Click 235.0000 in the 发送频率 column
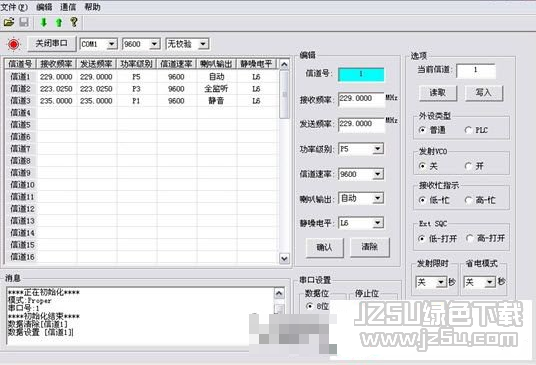536x365 pixels. [96, 101]
